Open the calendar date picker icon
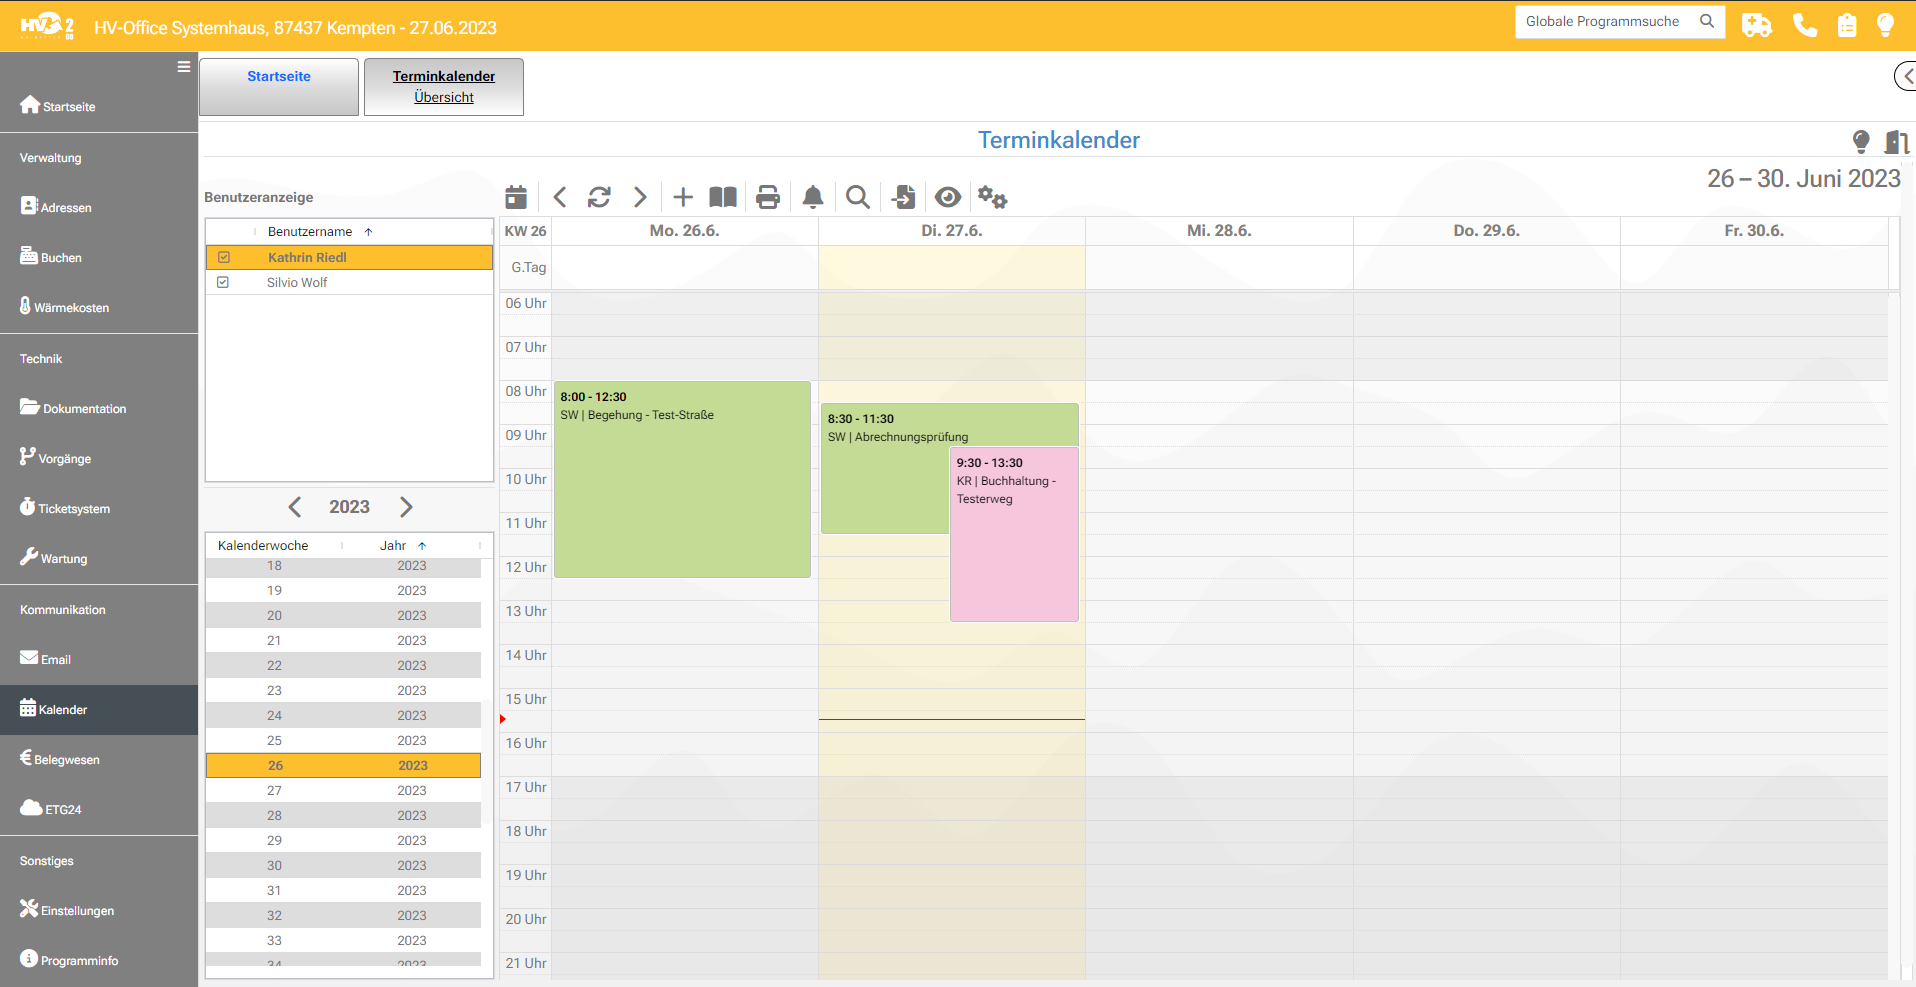This screenshot has width=1916, height=987. point(516,197)
